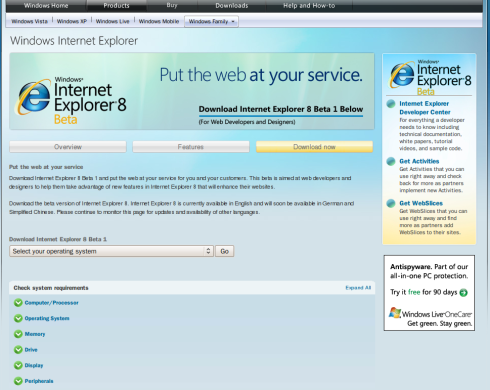
Task: Open the Windows Home menu
Action: [x=46, y=6]
